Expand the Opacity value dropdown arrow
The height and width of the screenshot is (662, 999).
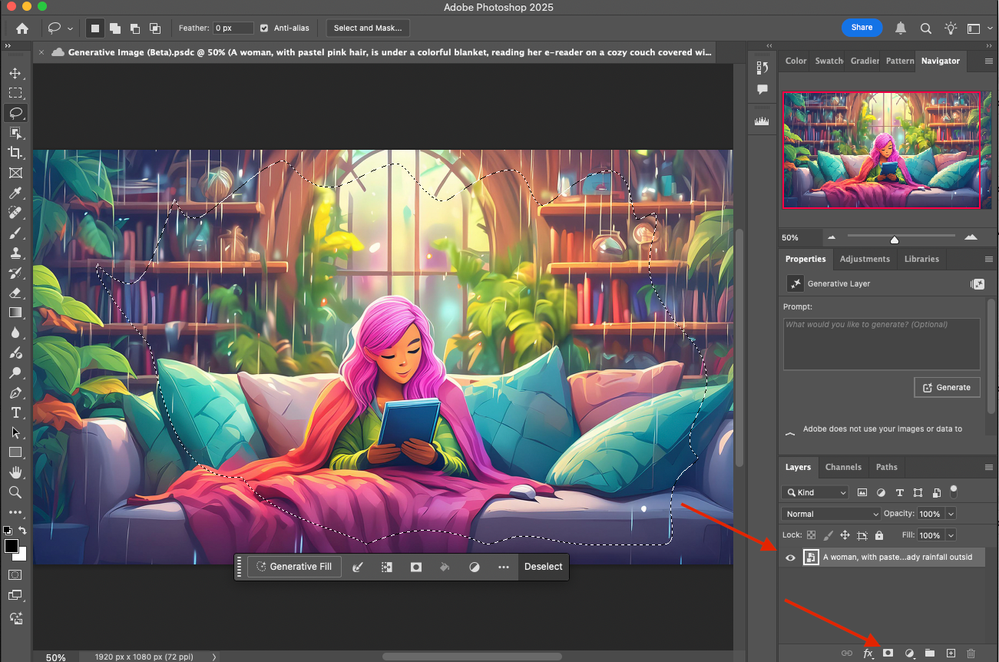tap(950, 514)
